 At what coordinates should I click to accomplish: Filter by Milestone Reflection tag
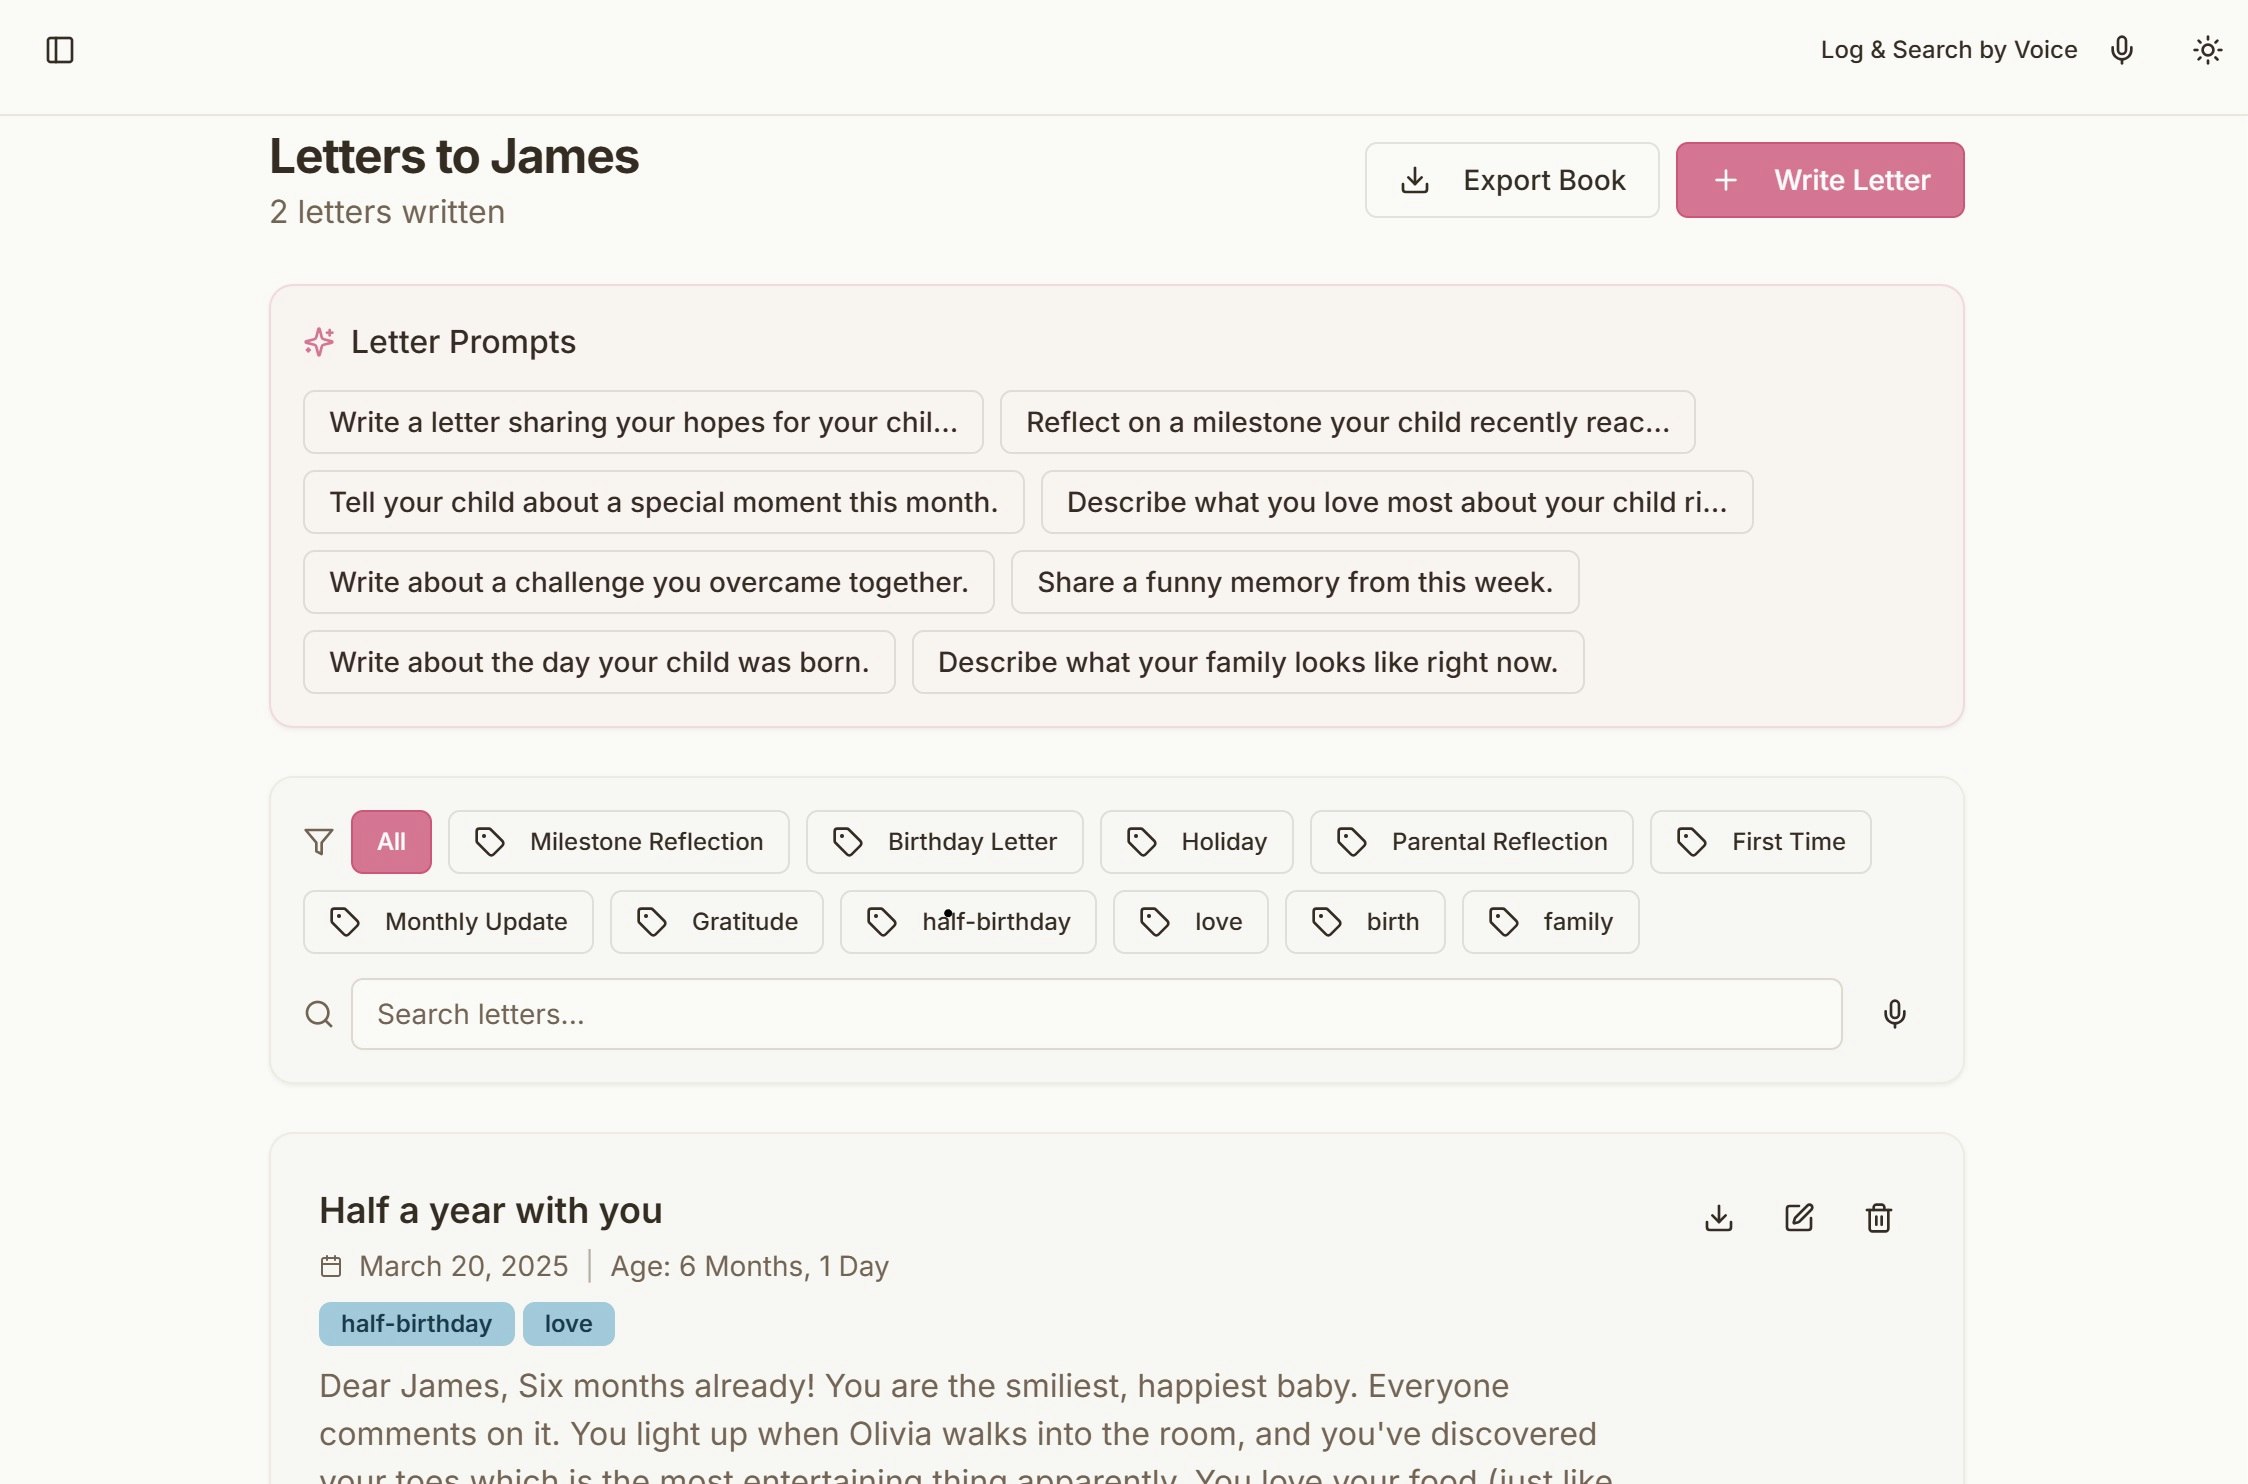coord(619,842)
